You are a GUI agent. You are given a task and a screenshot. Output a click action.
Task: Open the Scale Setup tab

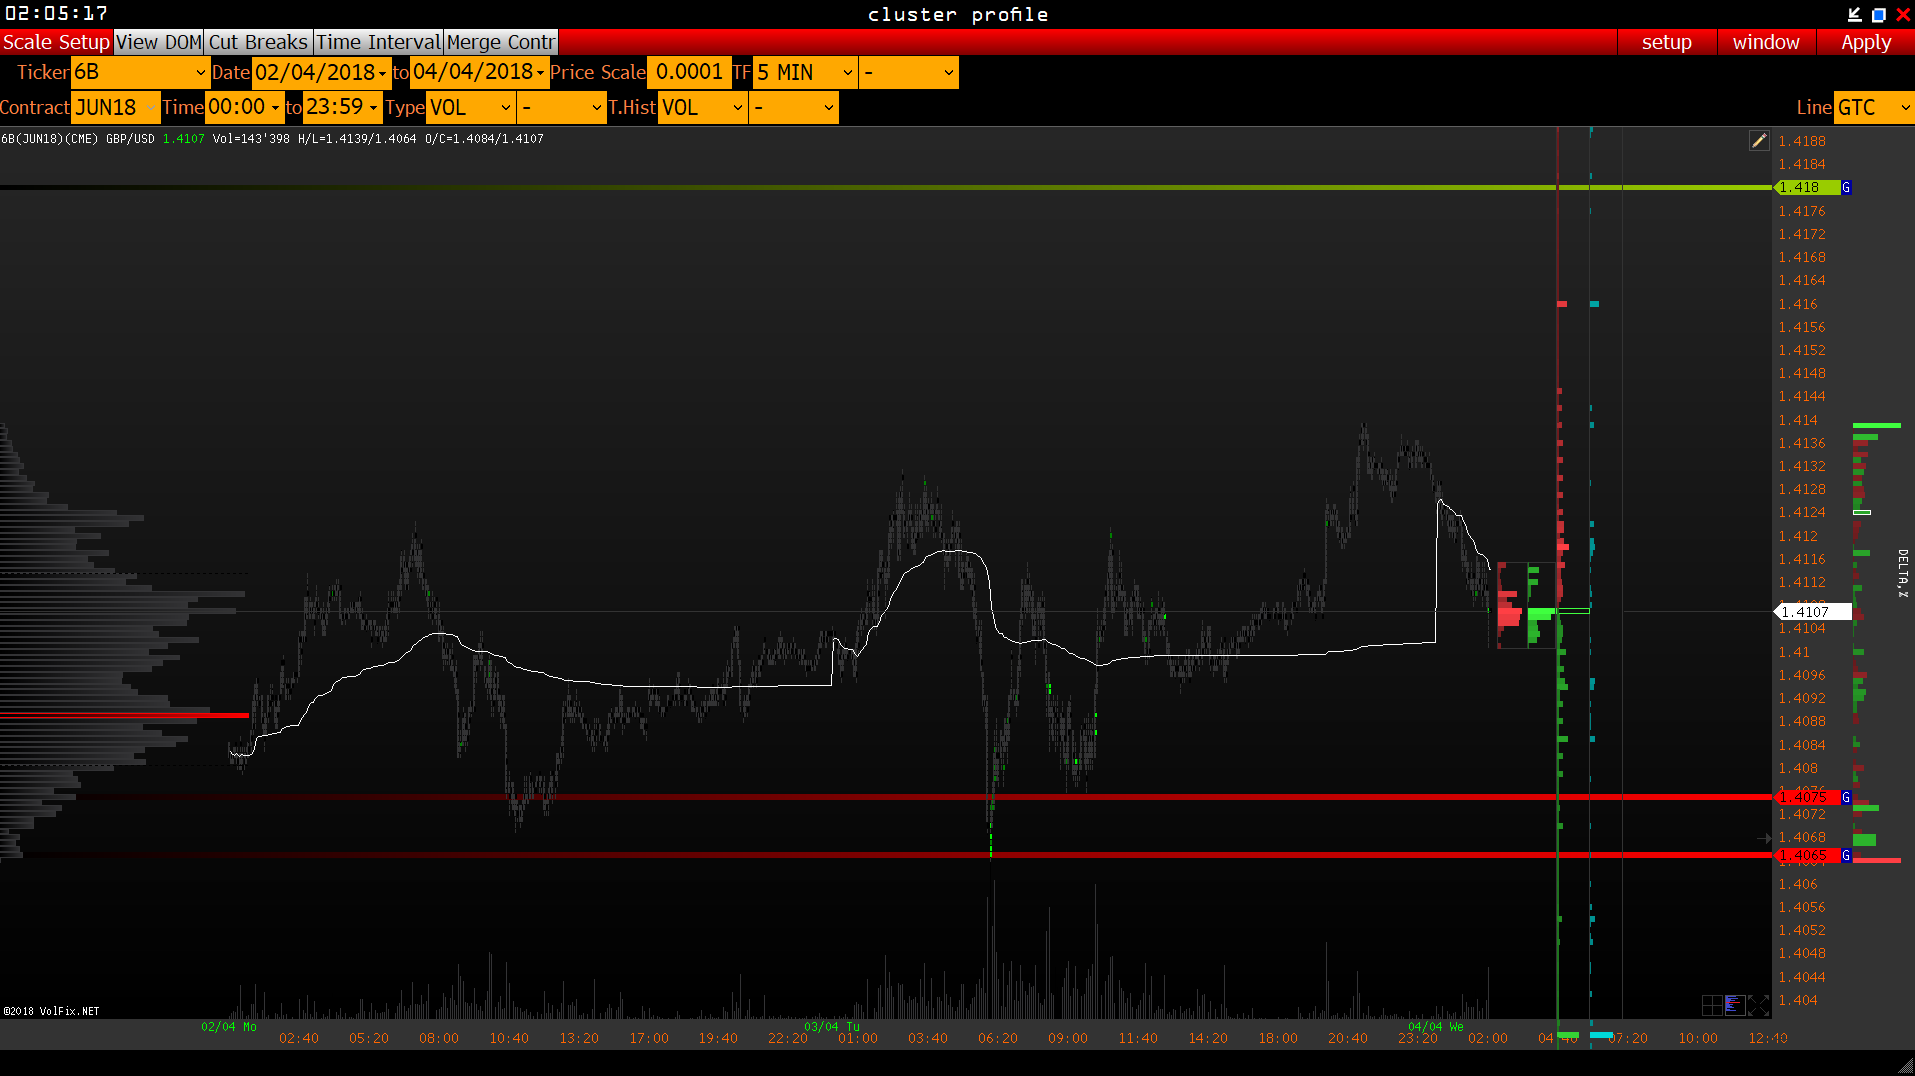pos(56,42)
